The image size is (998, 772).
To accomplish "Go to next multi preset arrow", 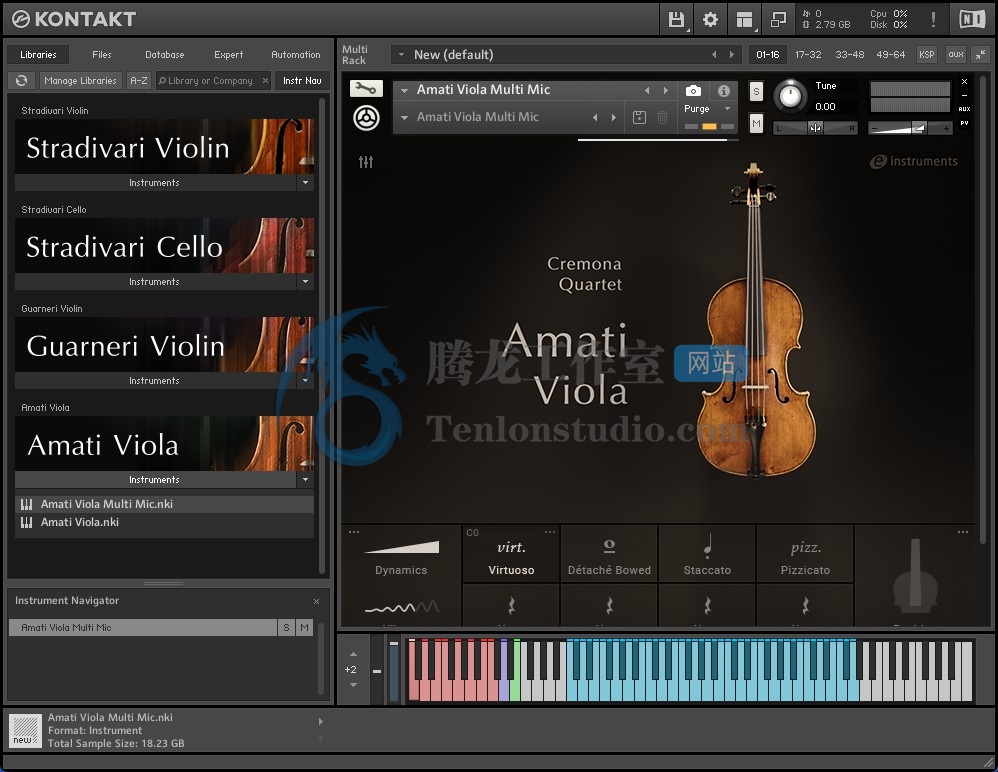I will 732,55.
